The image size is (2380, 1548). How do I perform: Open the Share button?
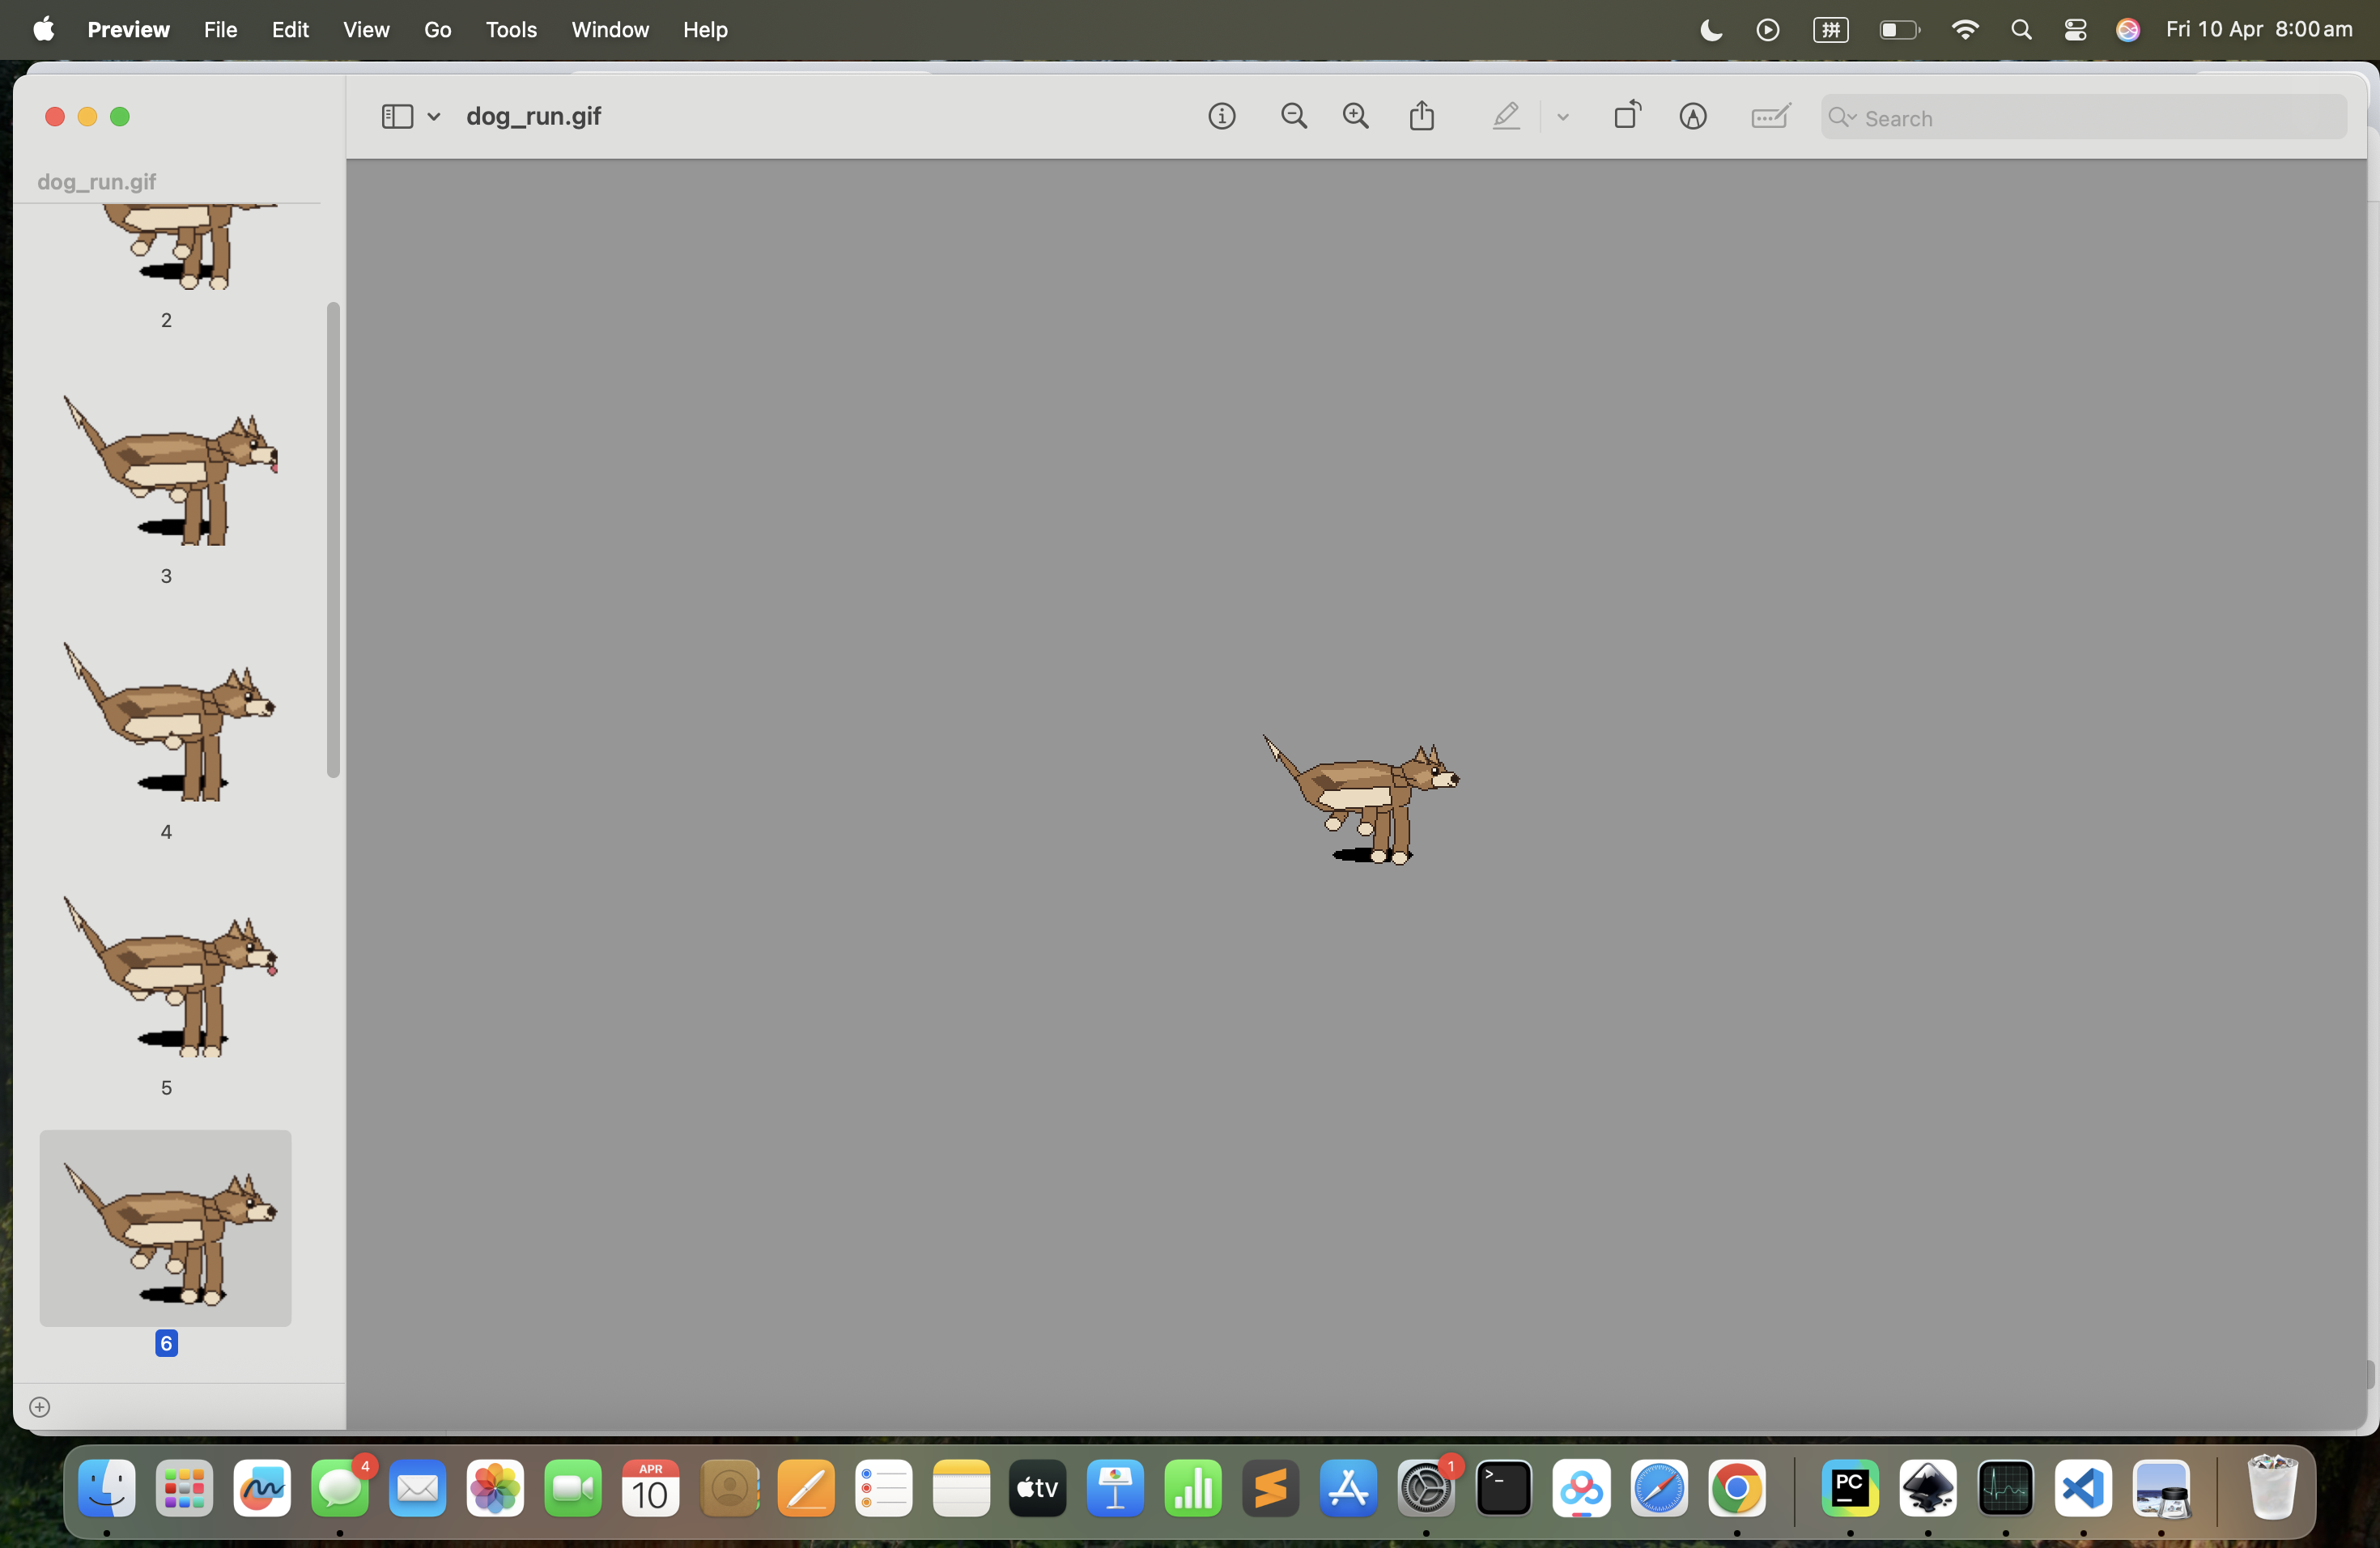point(1422,116)
